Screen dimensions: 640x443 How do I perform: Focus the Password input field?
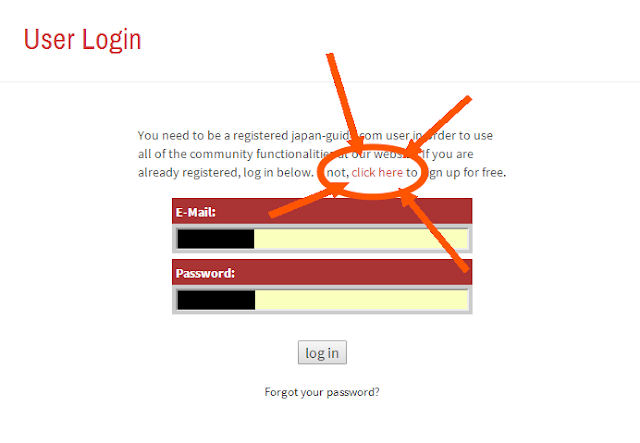click(322, 300)
